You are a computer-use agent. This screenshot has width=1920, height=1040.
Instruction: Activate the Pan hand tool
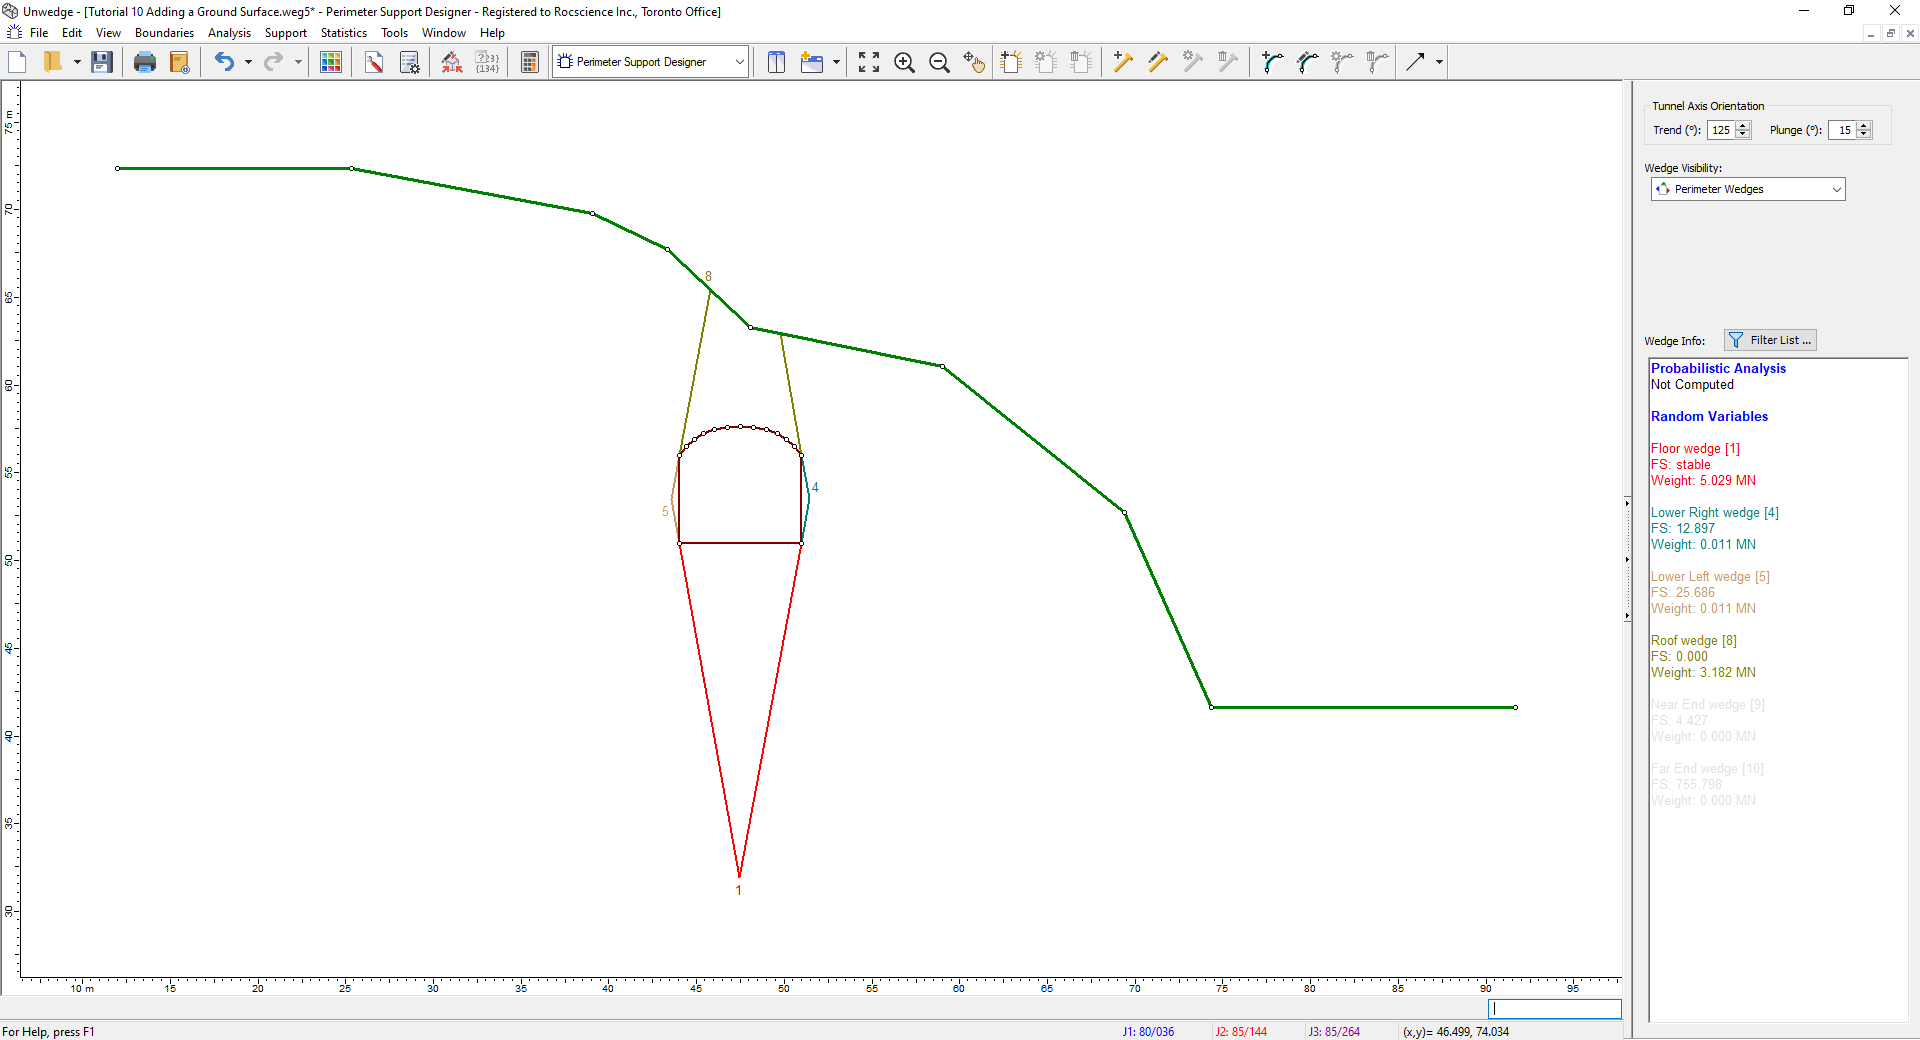click(974, 62)
